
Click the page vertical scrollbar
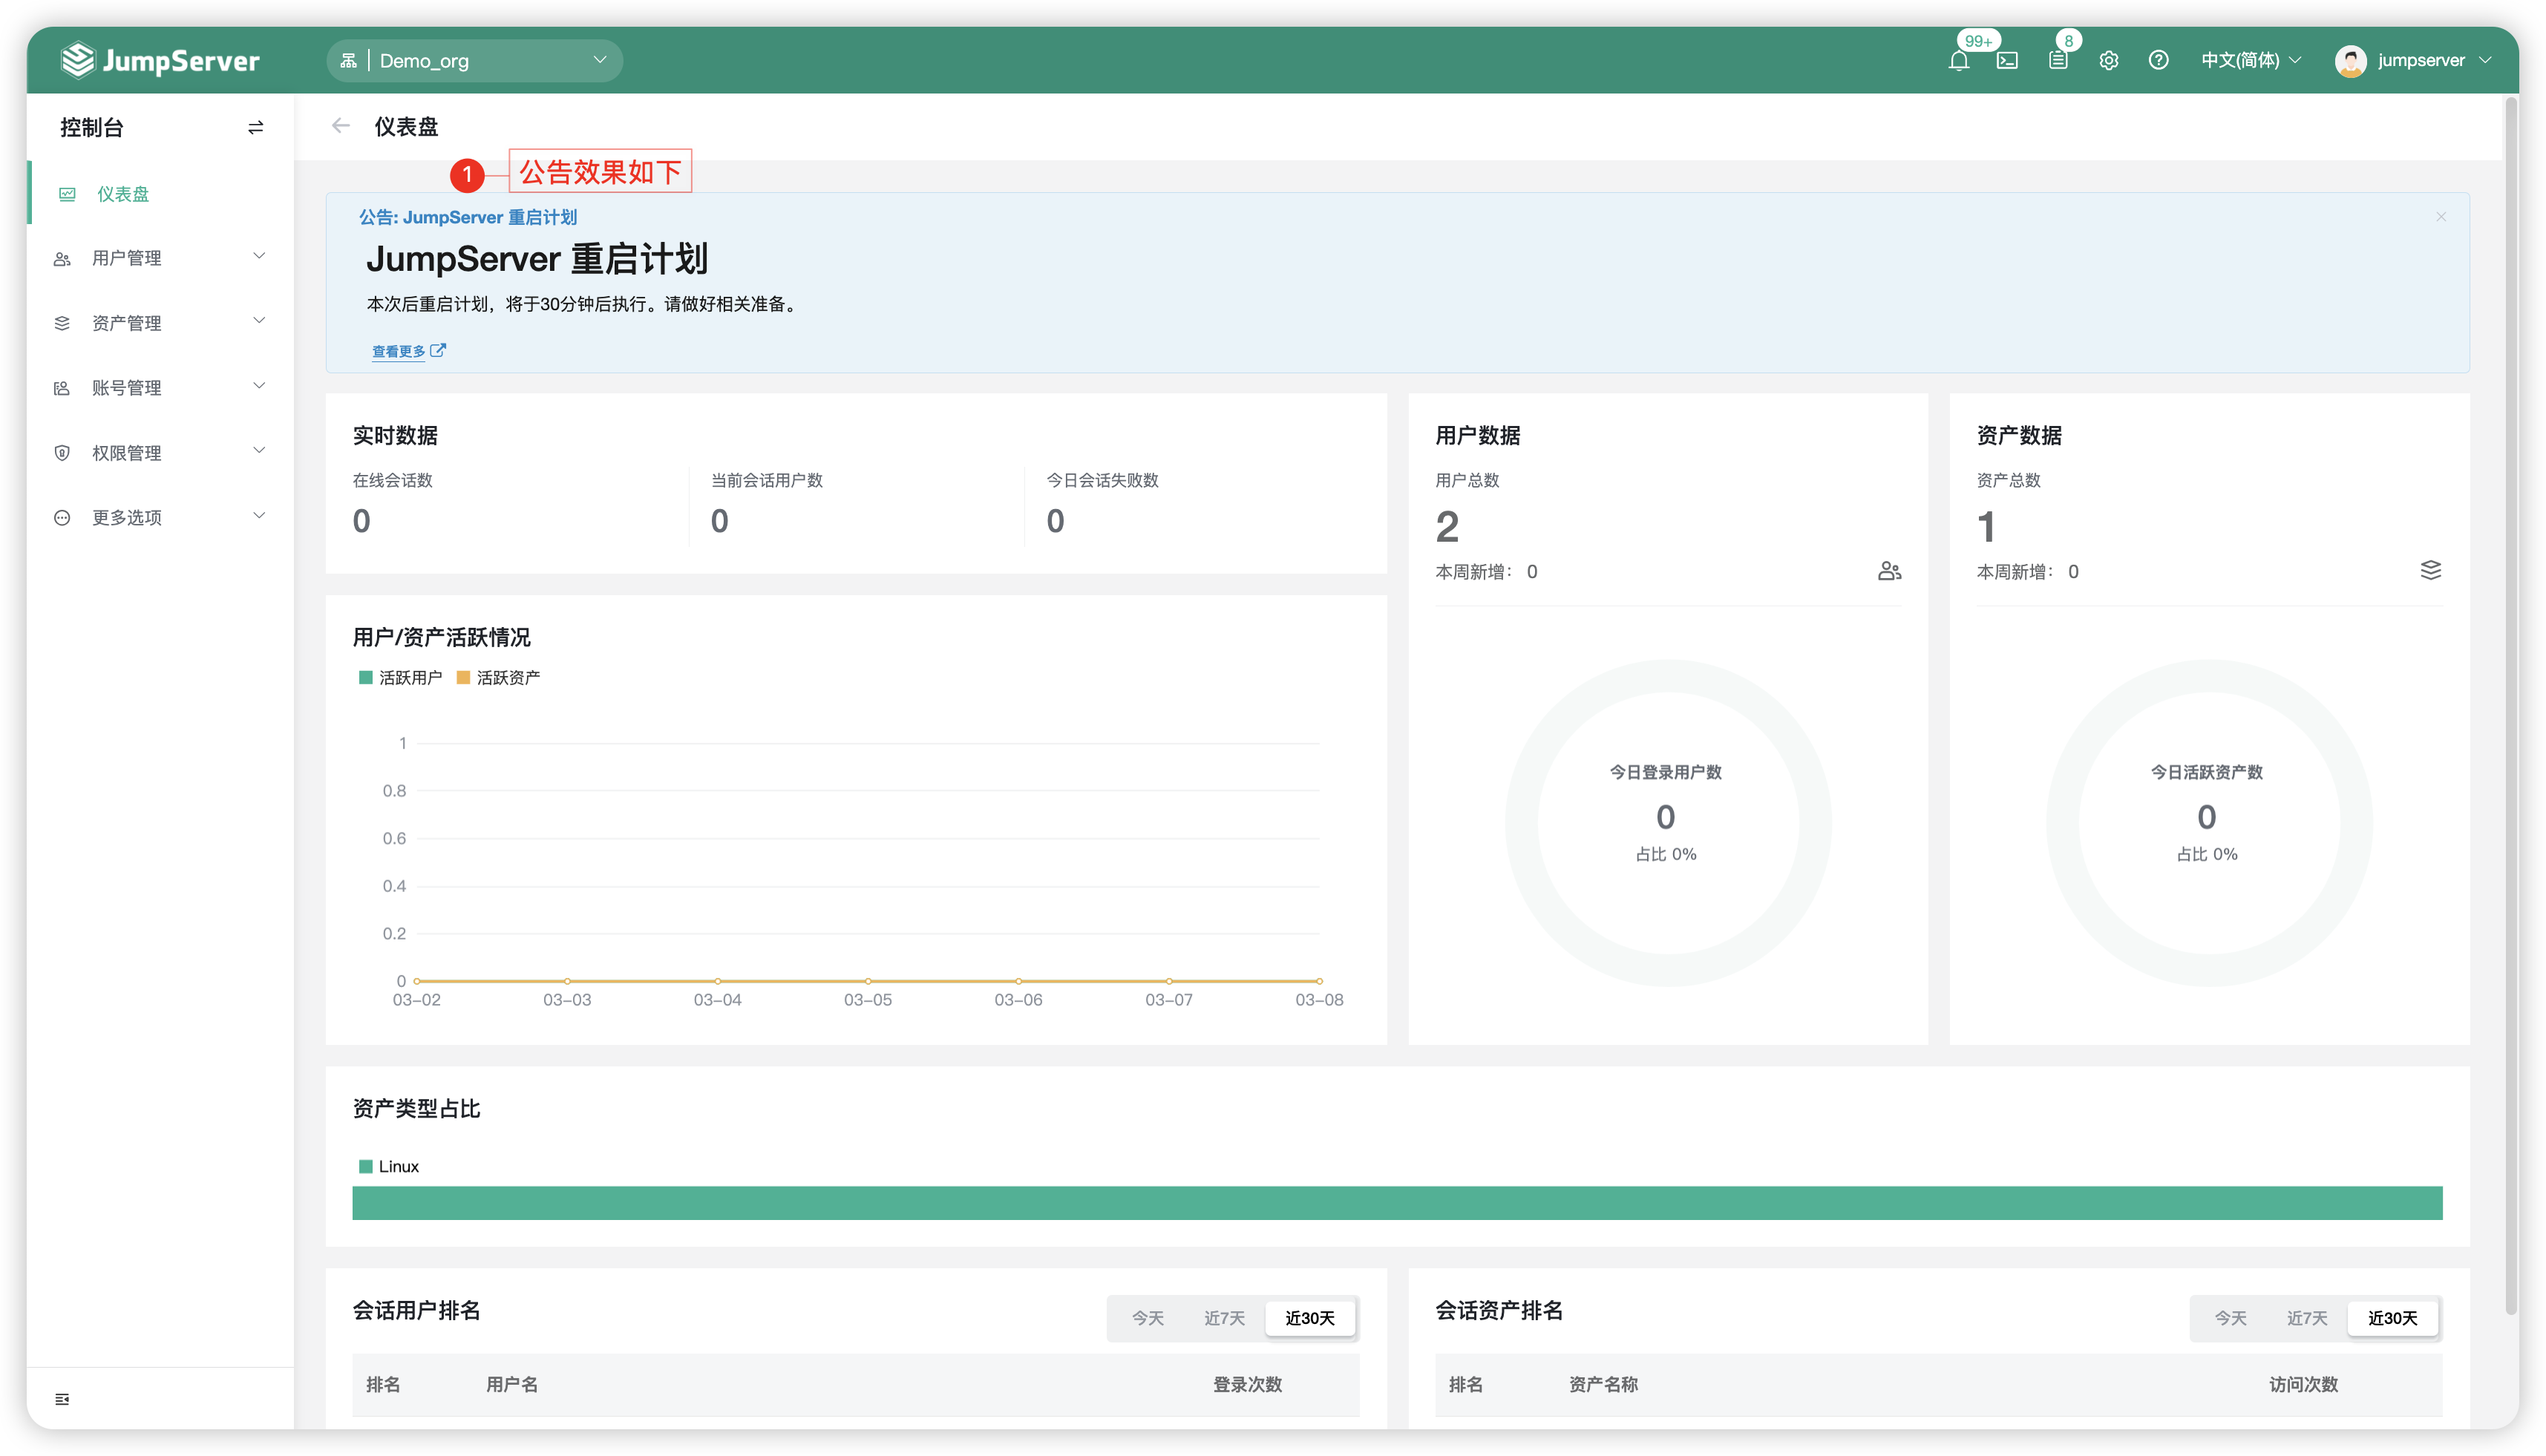point(2511,705)
